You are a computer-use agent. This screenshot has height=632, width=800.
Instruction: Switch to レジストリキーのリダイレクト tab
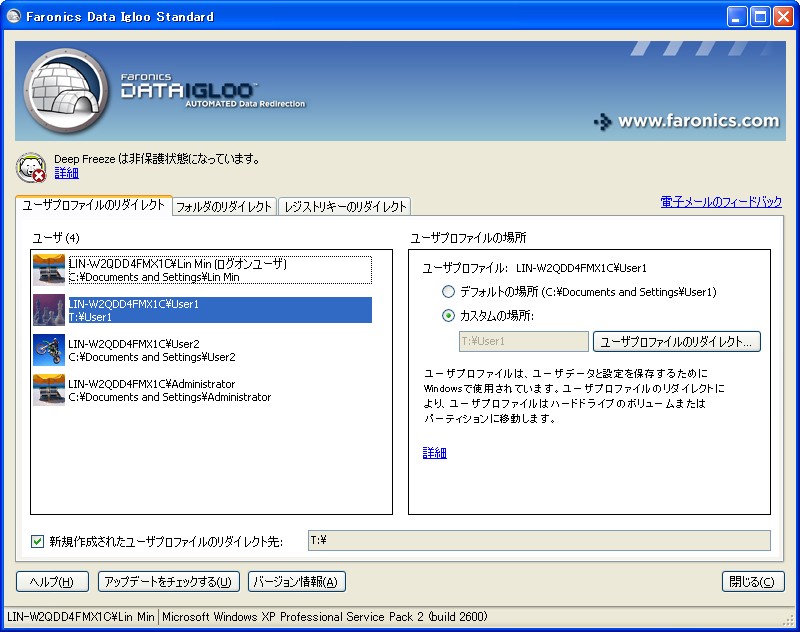coord(345,207)
